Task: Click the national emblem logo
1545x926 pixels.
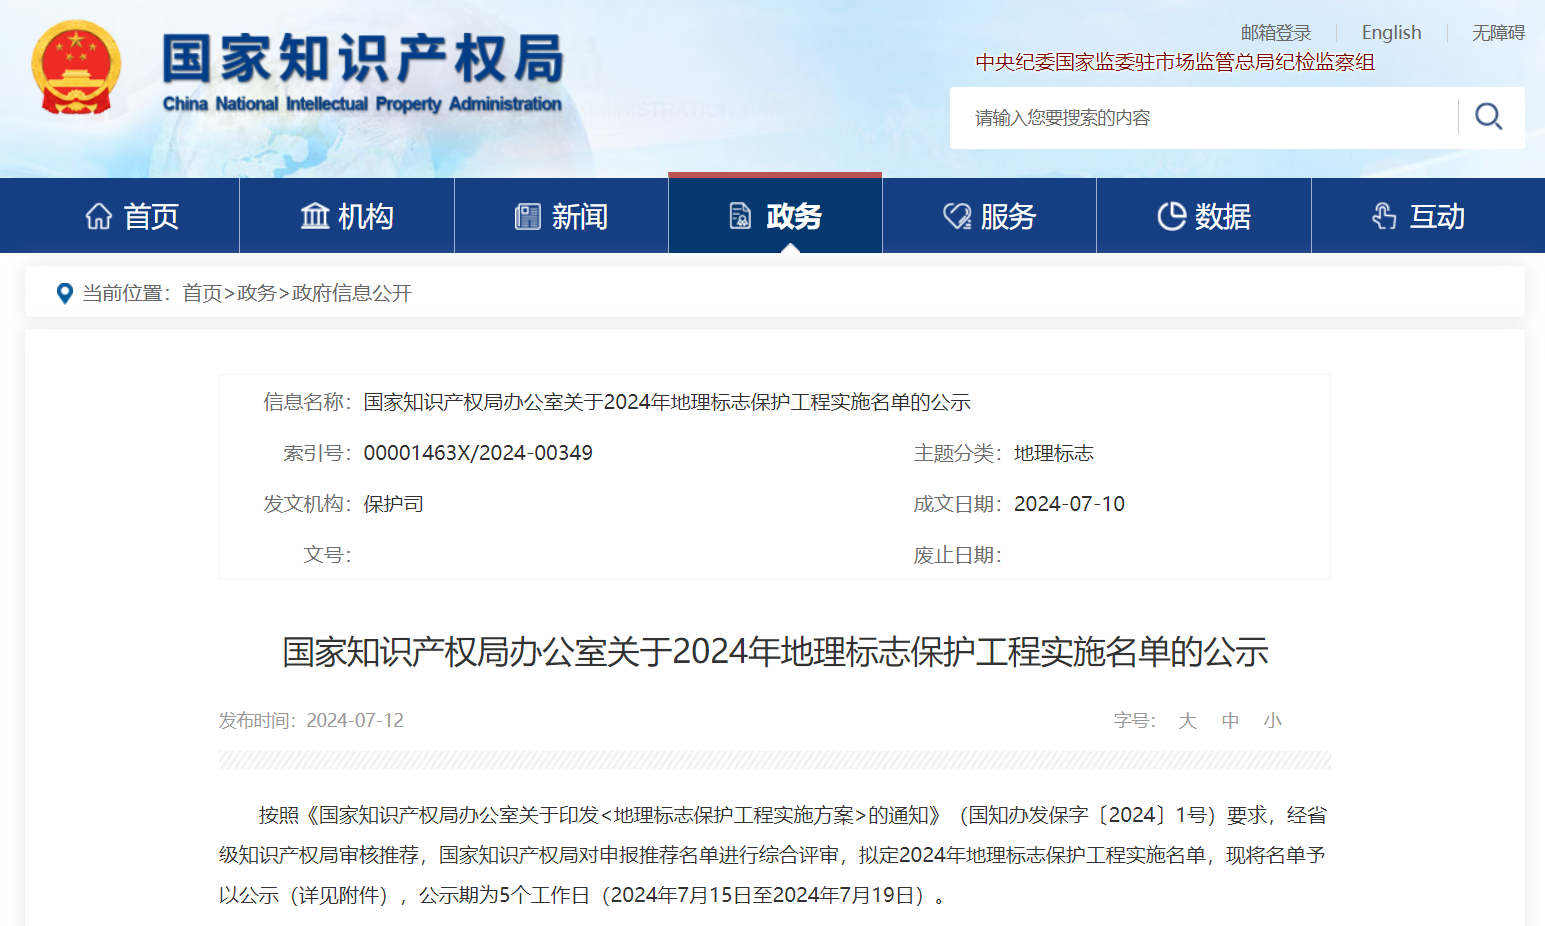Action: 76,68
